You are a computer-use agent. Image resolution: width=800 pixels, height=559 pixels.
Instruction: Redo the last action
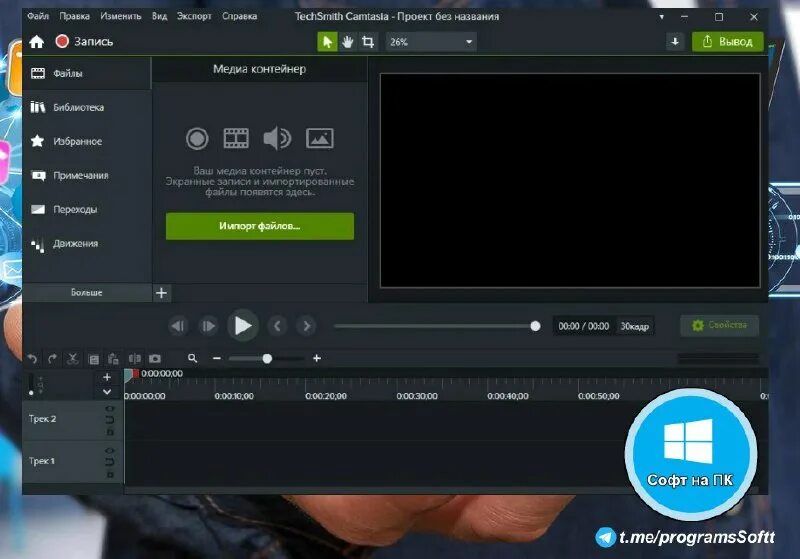tap(52, 359)
